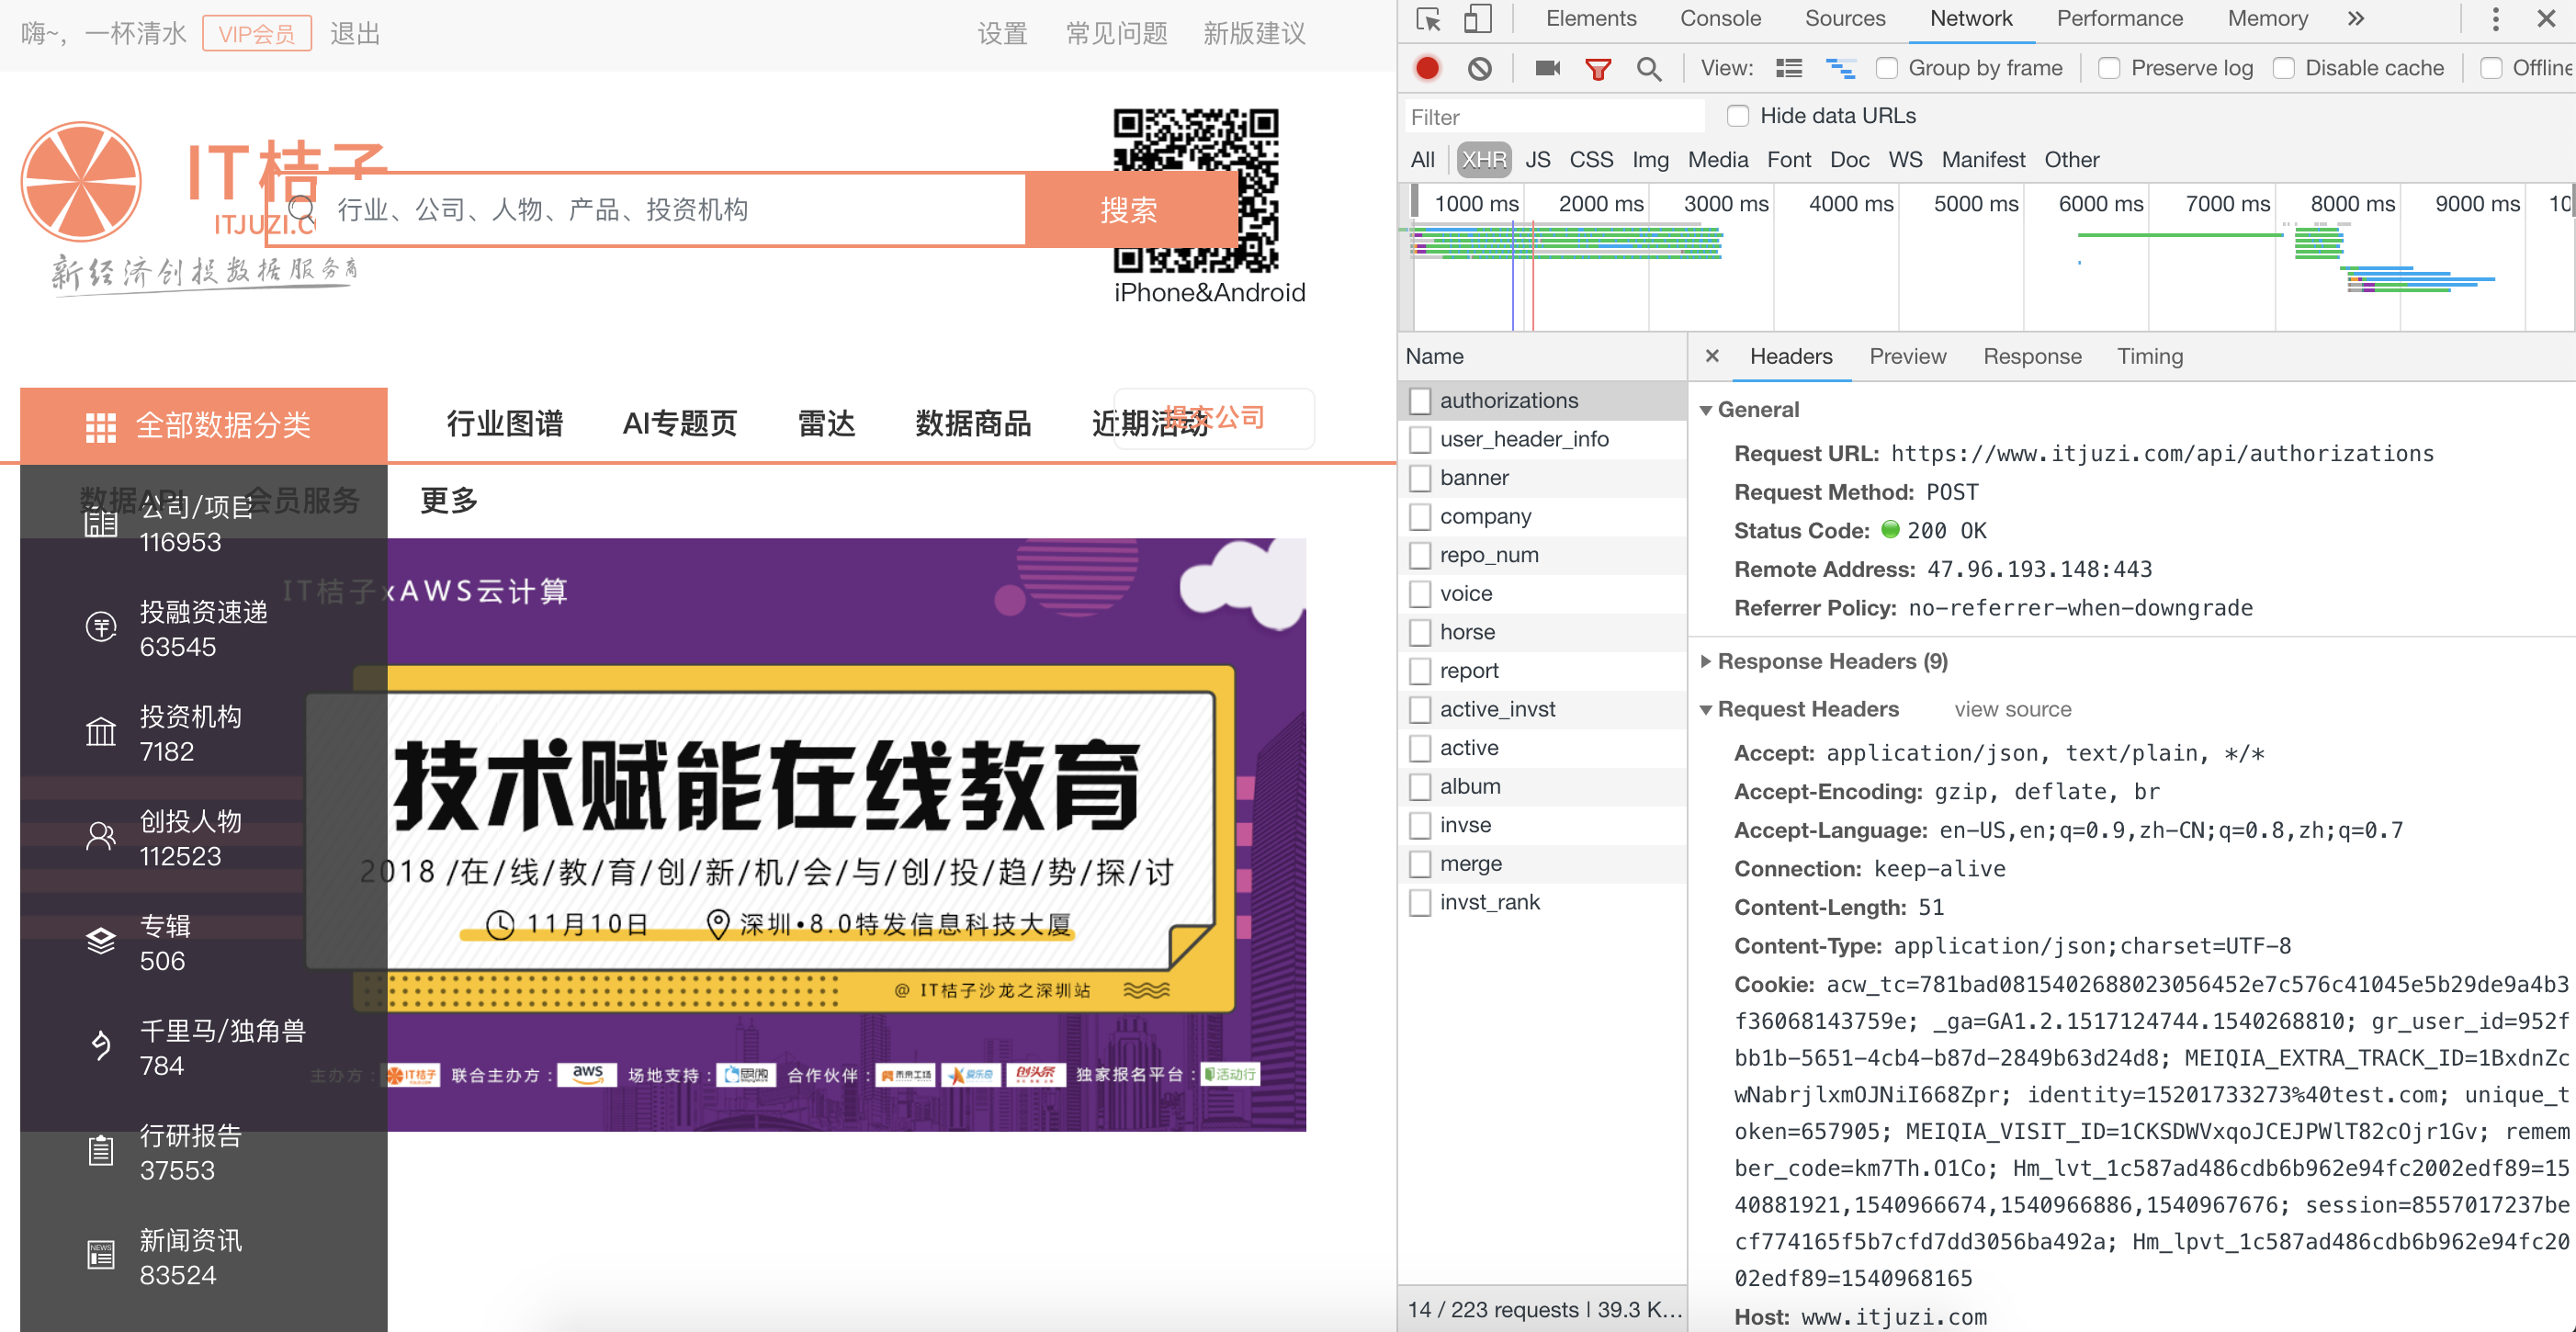Open the Timing tab of the request
This screenshot has width=2576, height=1332.
pos(2149,356)
